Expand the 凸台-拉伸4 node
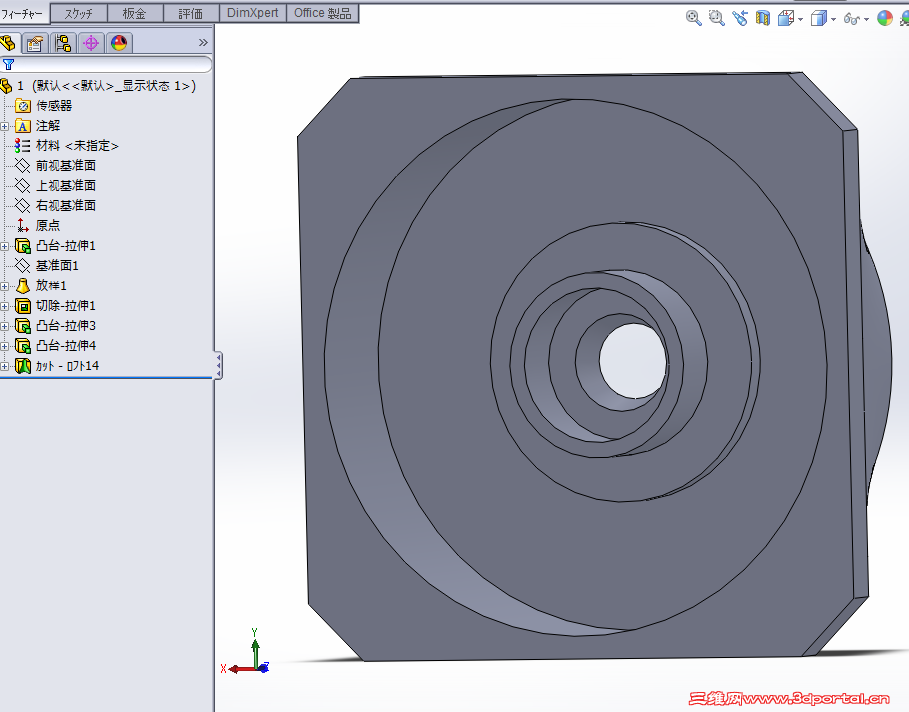 5,346
